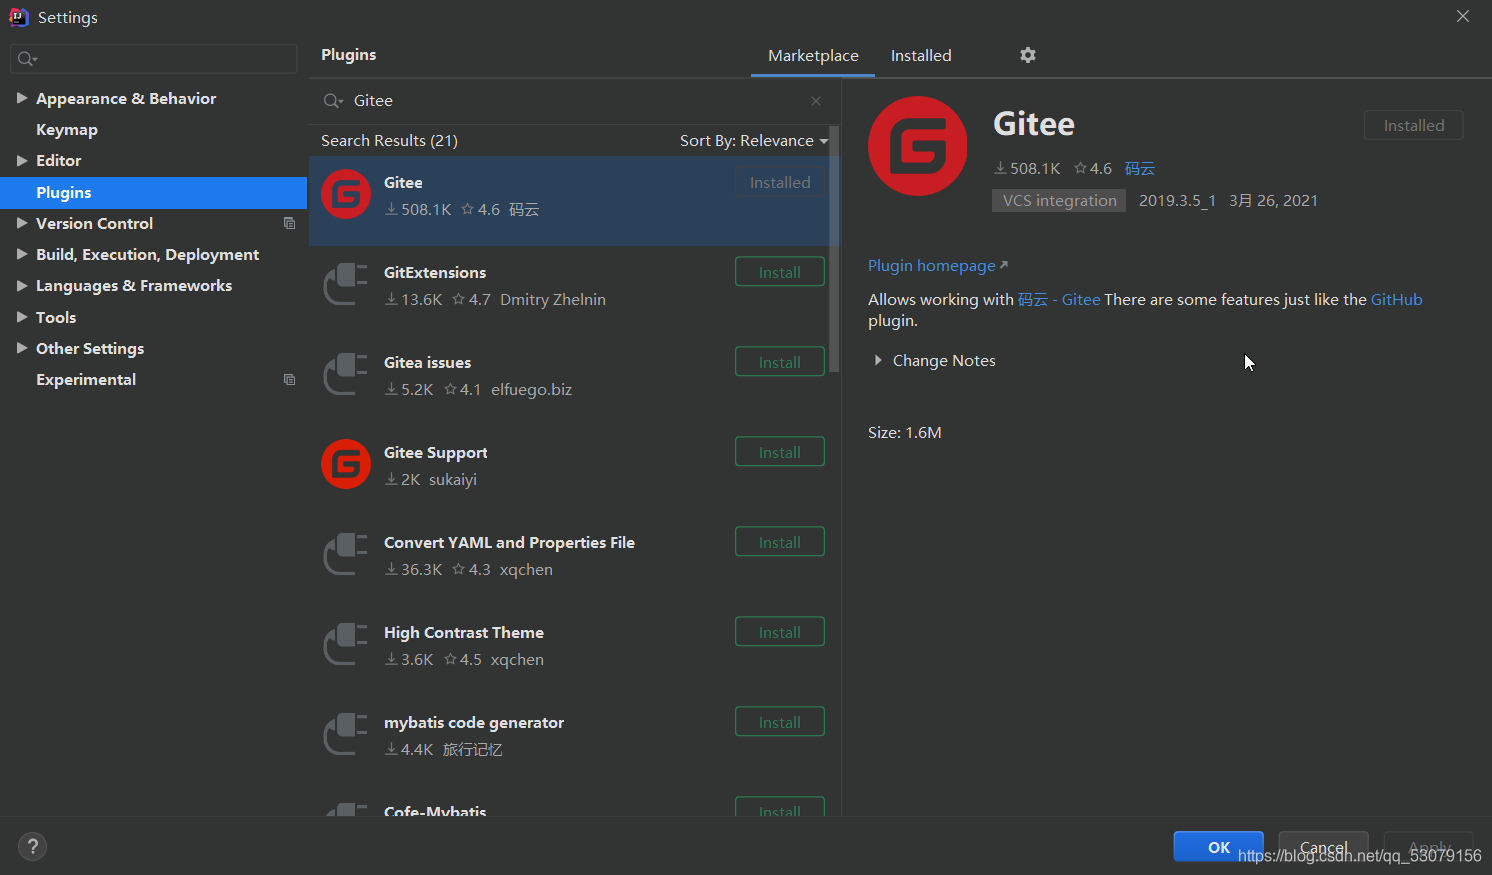The height and width of the screenshot is (875, 1492).
Task: Switch to the Installed tab
Action: pos(921,56)
